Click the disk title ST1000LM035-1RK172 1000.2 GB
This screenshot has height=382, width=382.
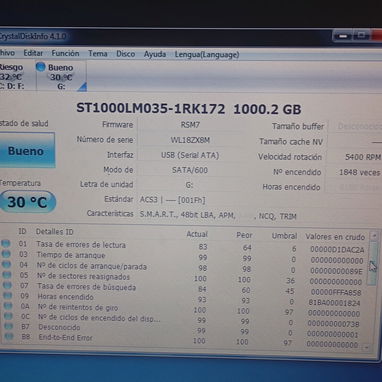pos(189,109)
